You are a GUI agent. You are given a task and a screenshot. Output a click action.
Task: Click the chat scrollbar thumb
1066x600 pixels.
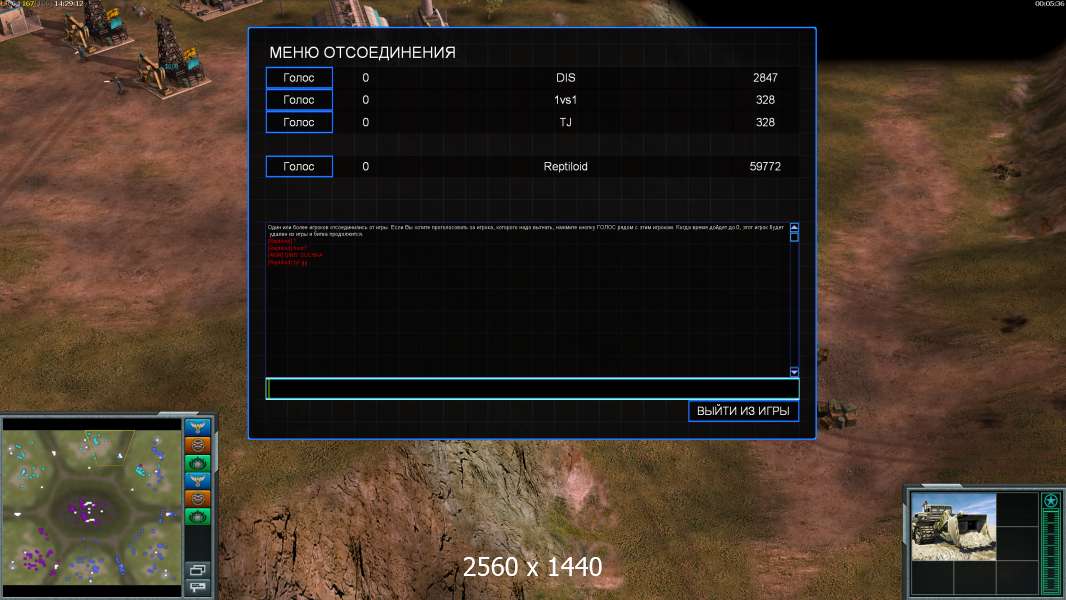[x=794, y=236]
